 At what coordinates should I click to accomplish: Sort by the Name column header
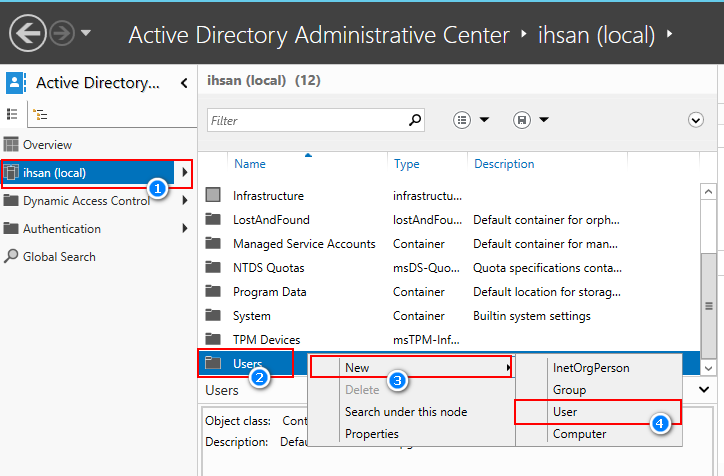pyautogui.click(x=250, y=164)
